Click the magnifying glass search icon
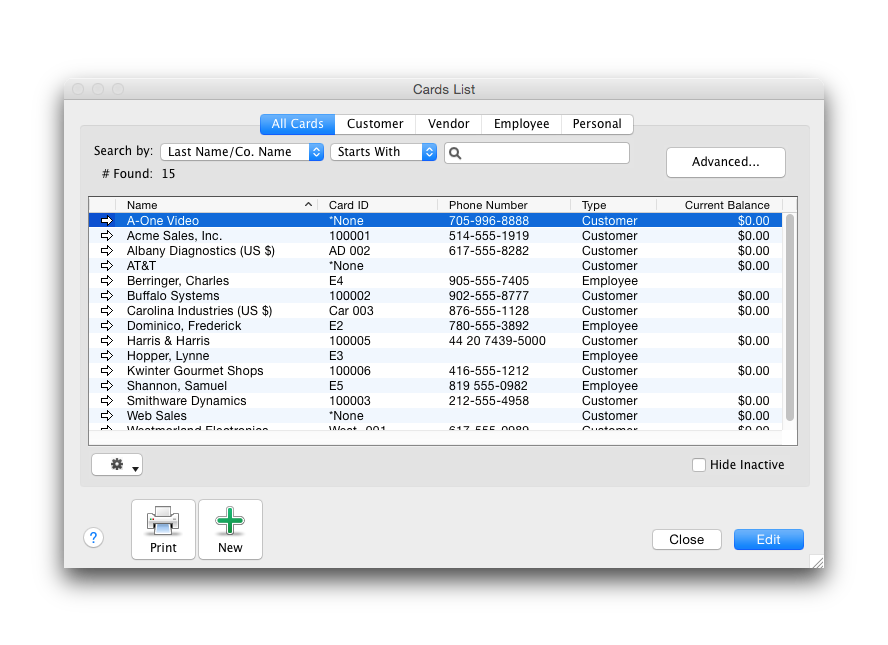 pos(454,153)
